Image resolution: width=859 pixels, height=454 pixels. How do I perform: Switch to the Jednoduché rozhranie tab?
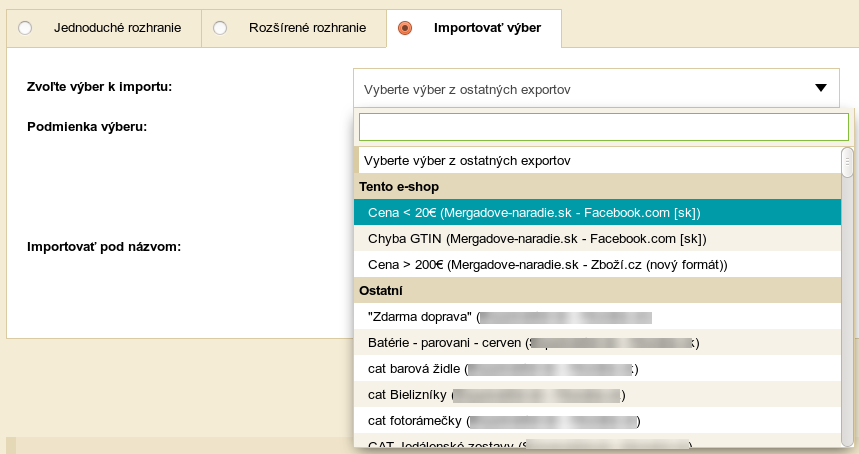coord(117,28)
